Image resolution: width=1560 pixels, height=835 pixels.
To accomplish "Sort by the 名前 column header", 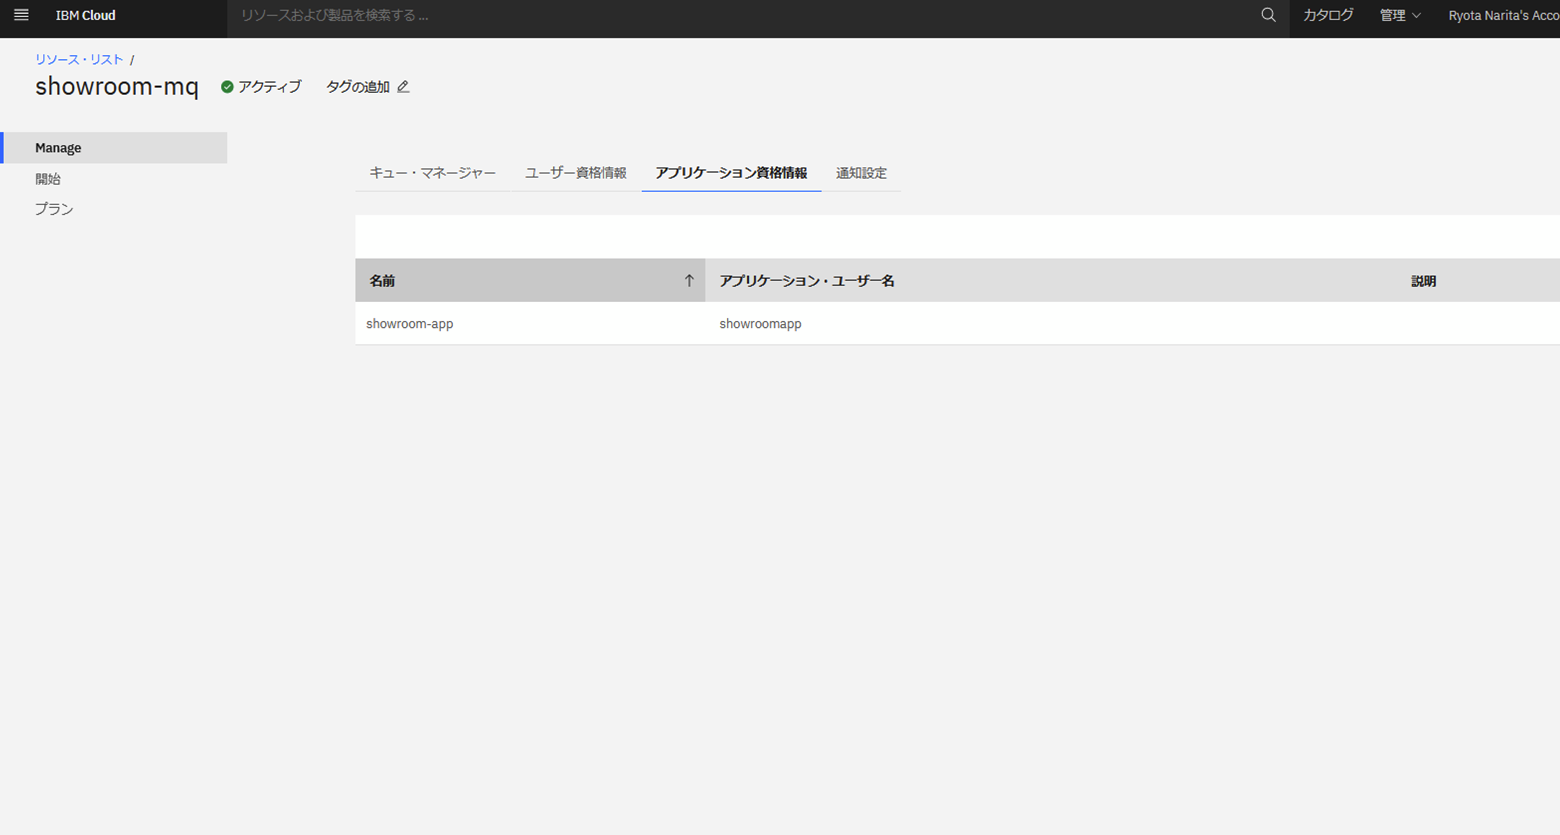I will (530, 281).
